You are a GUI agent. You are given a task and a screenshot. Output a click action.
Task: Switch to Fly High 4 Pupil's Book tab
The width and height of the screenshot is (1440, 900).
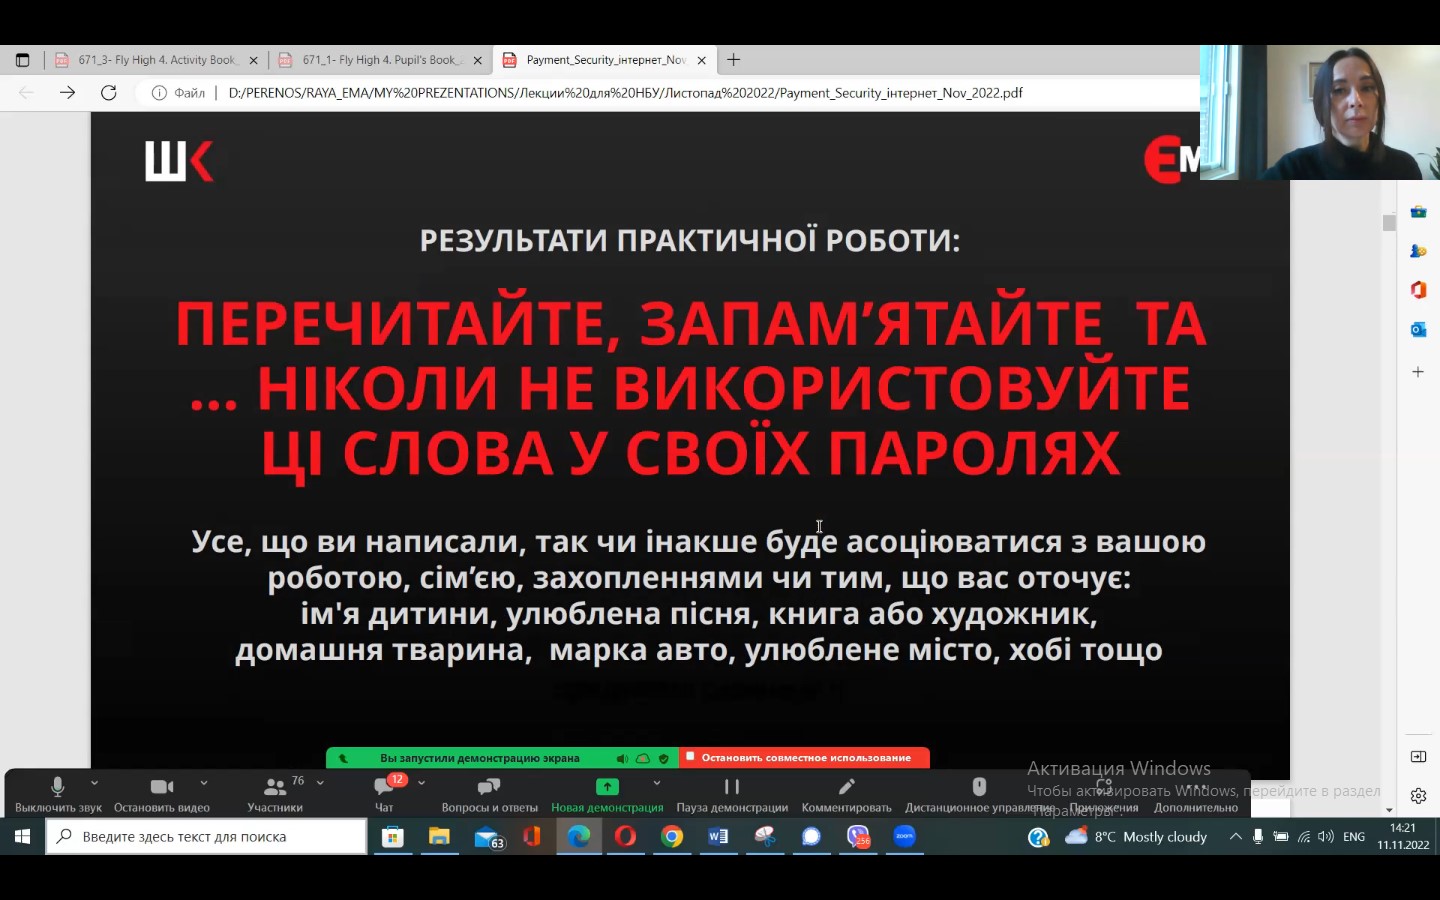point(380,60)
